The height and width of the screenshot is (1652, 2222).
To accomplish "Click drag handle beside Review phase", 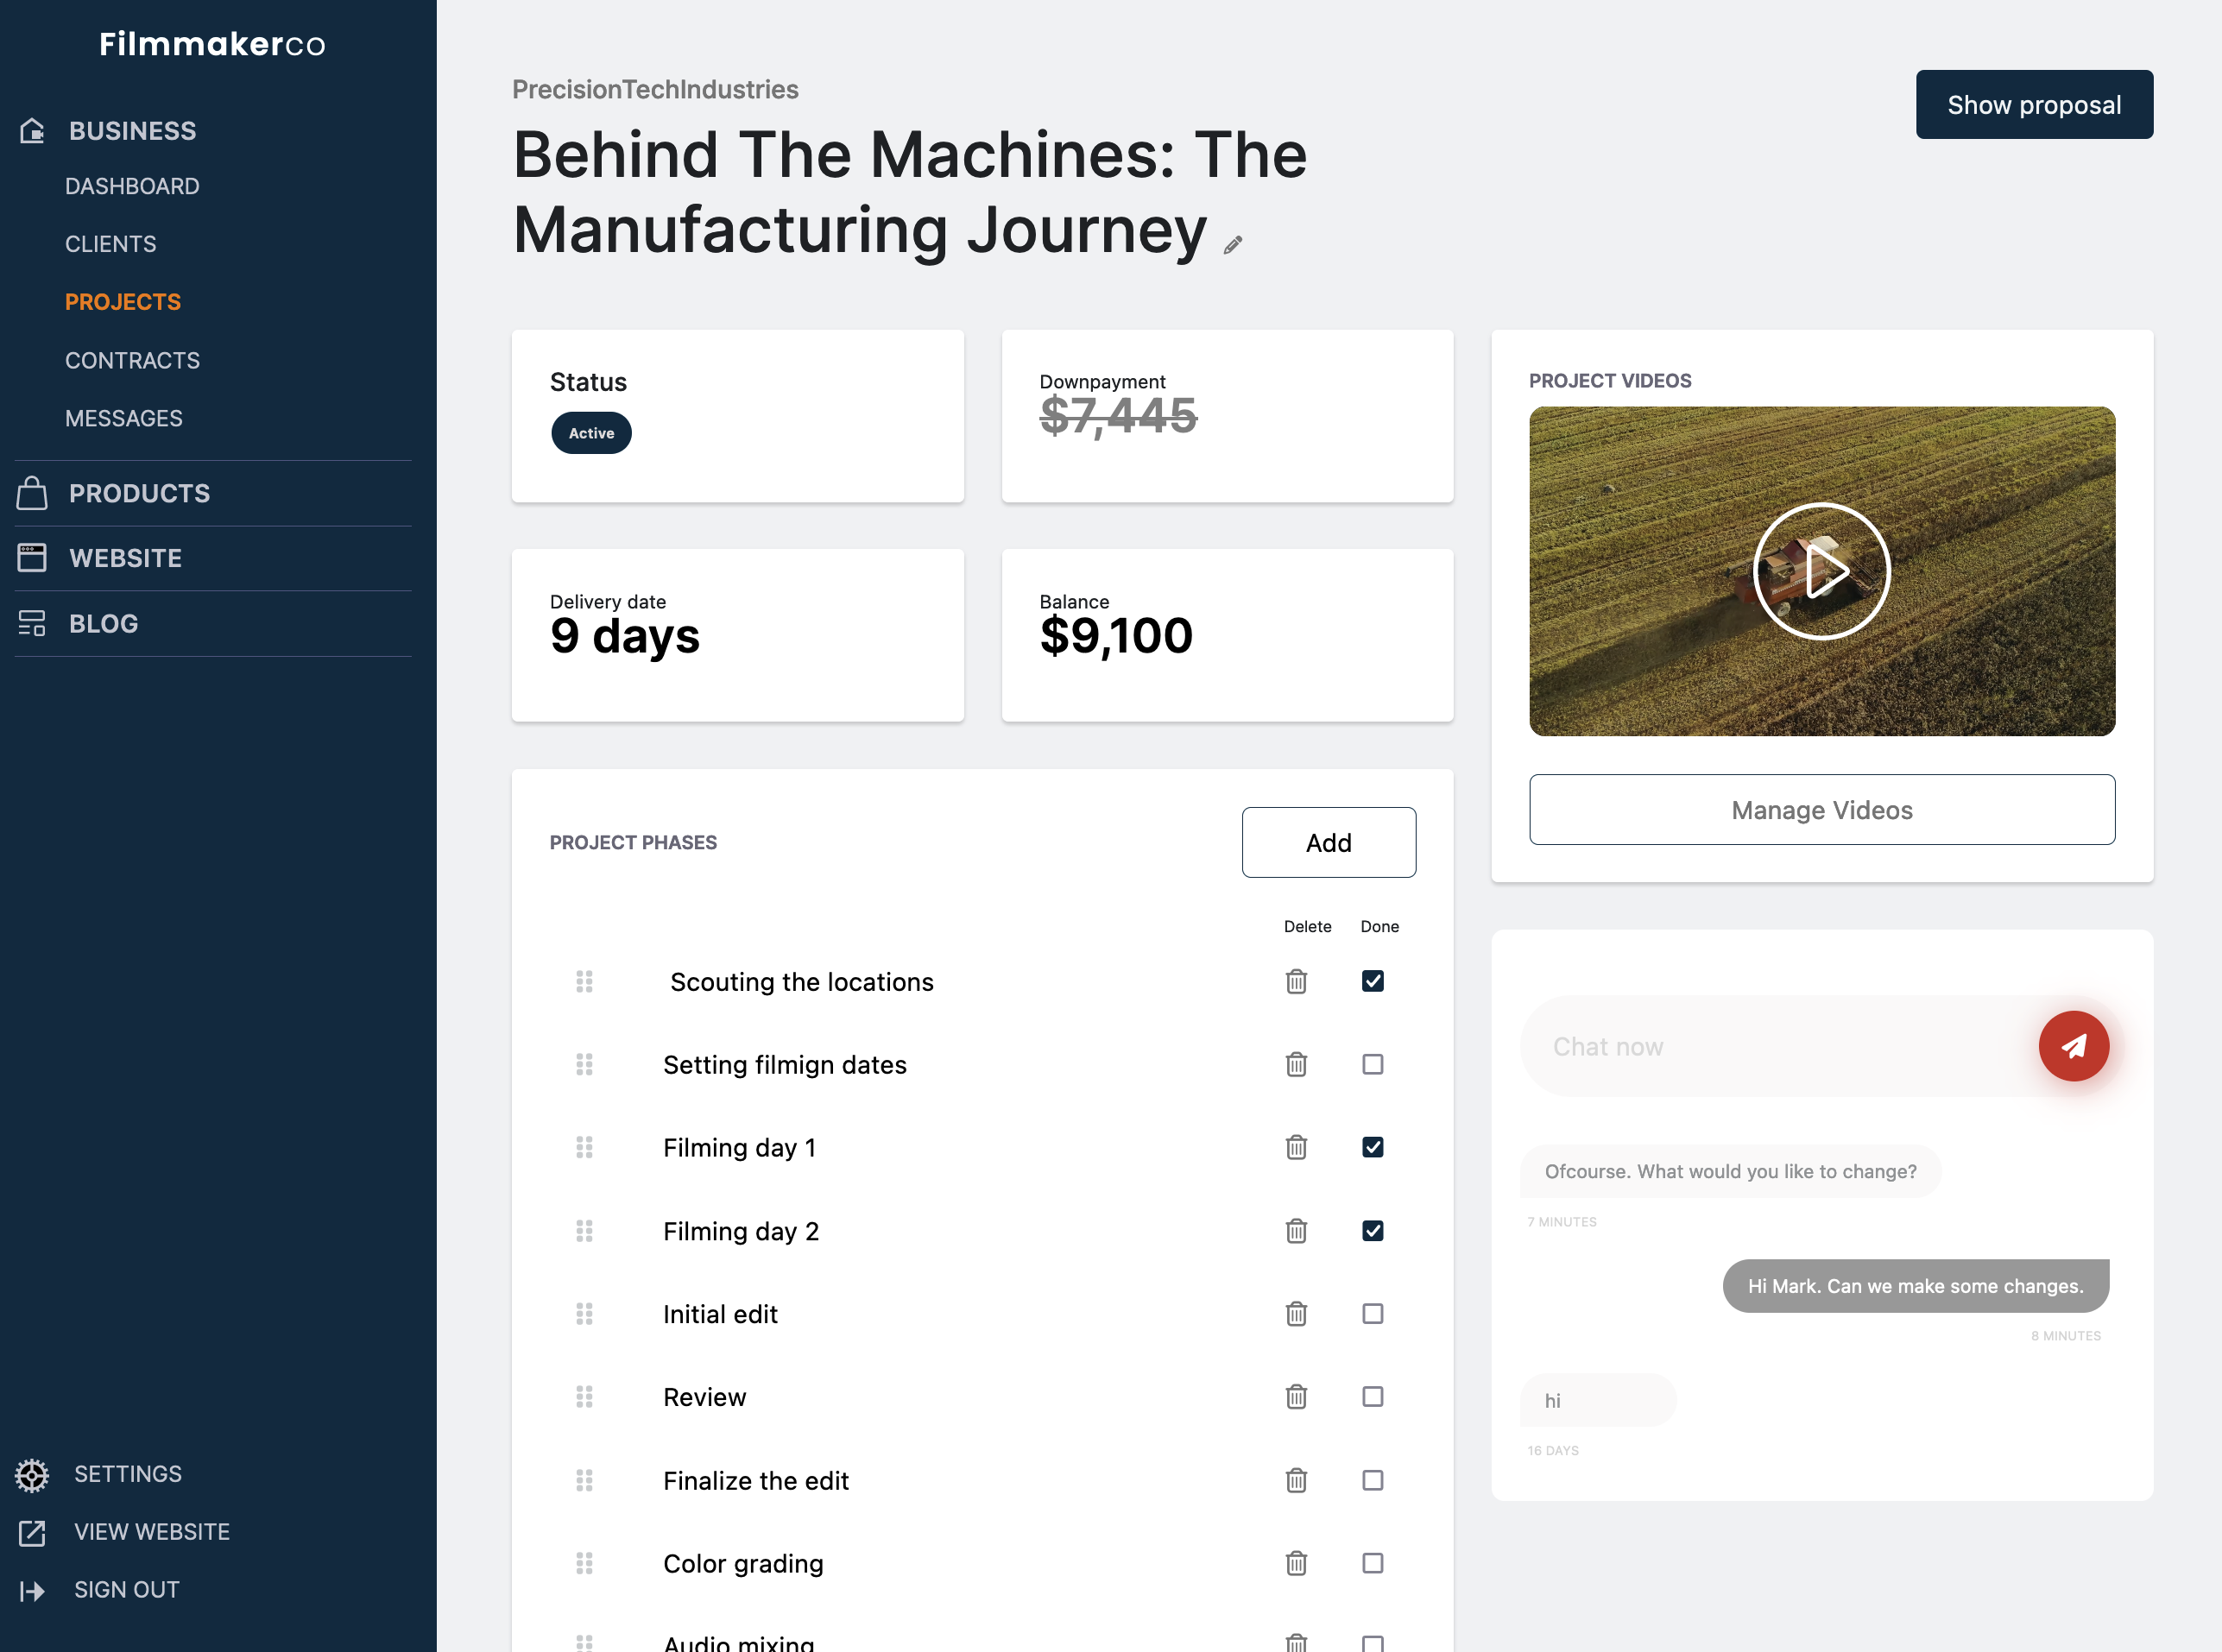I will tap(585, 1396).
